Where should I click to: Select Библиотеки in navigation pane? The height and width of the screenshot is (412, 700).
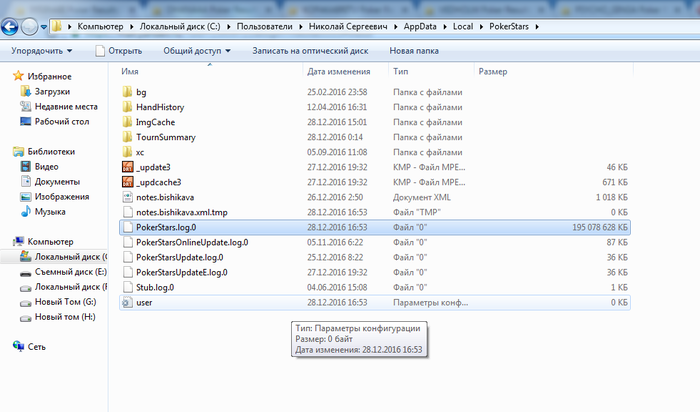pos(51,152)
